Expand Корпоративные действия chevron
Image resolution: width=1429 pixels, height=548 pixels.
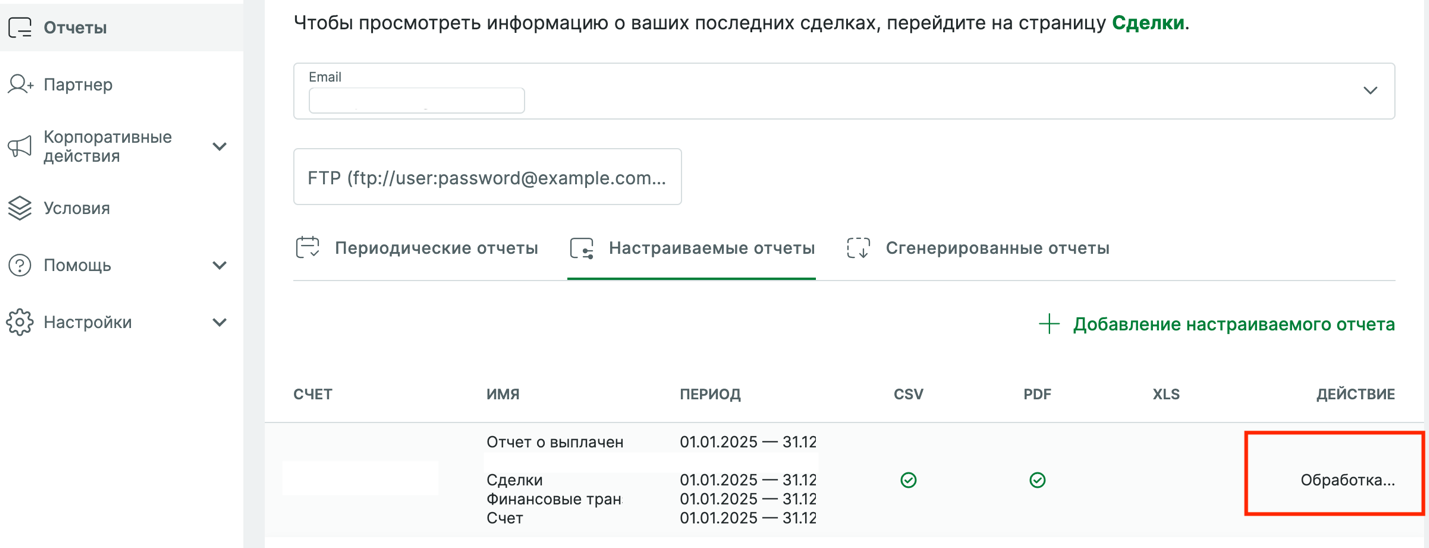220,147
